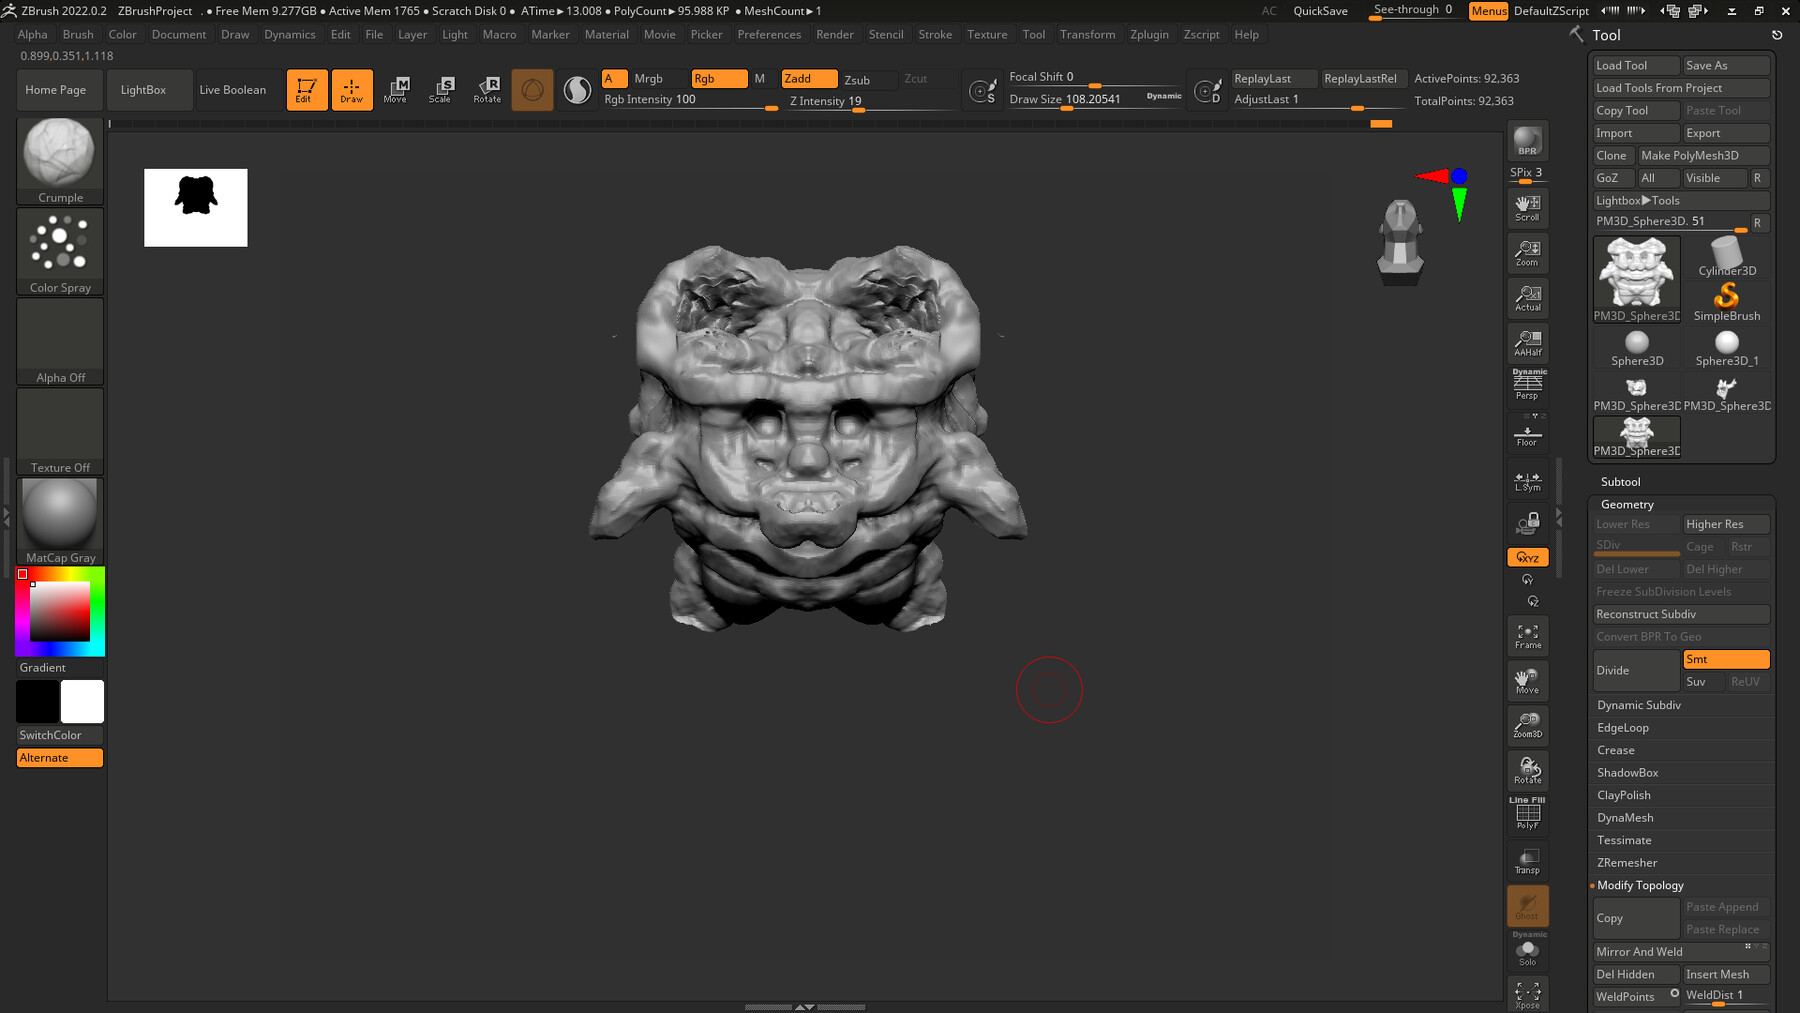Click the Make PolyMesh3D button

[x=1703, y=155]
